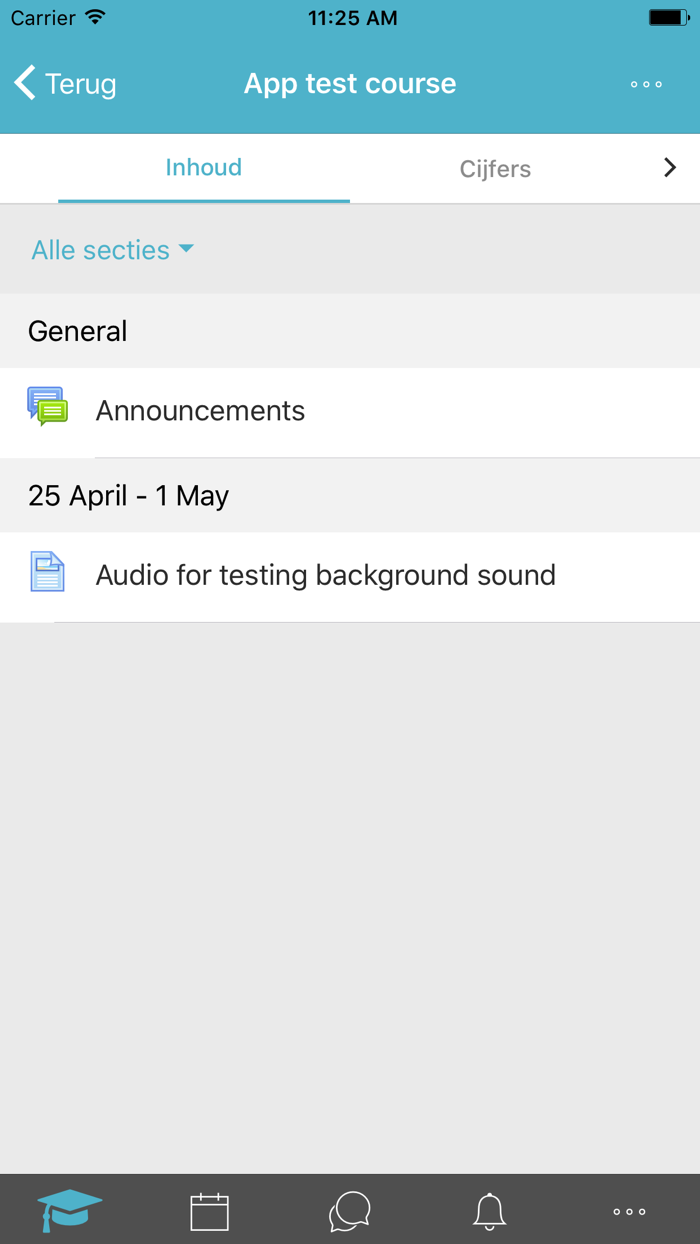Viewport: 700px width, 1244px height.
Task: Select the General section header
Action: (78, 331)
